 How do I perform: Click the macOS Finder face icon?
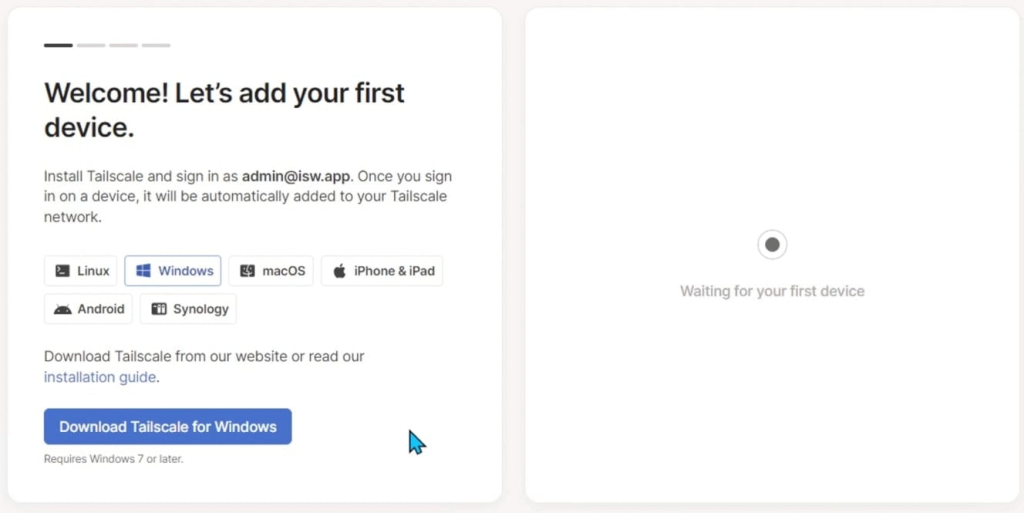[x=248, y=271]
